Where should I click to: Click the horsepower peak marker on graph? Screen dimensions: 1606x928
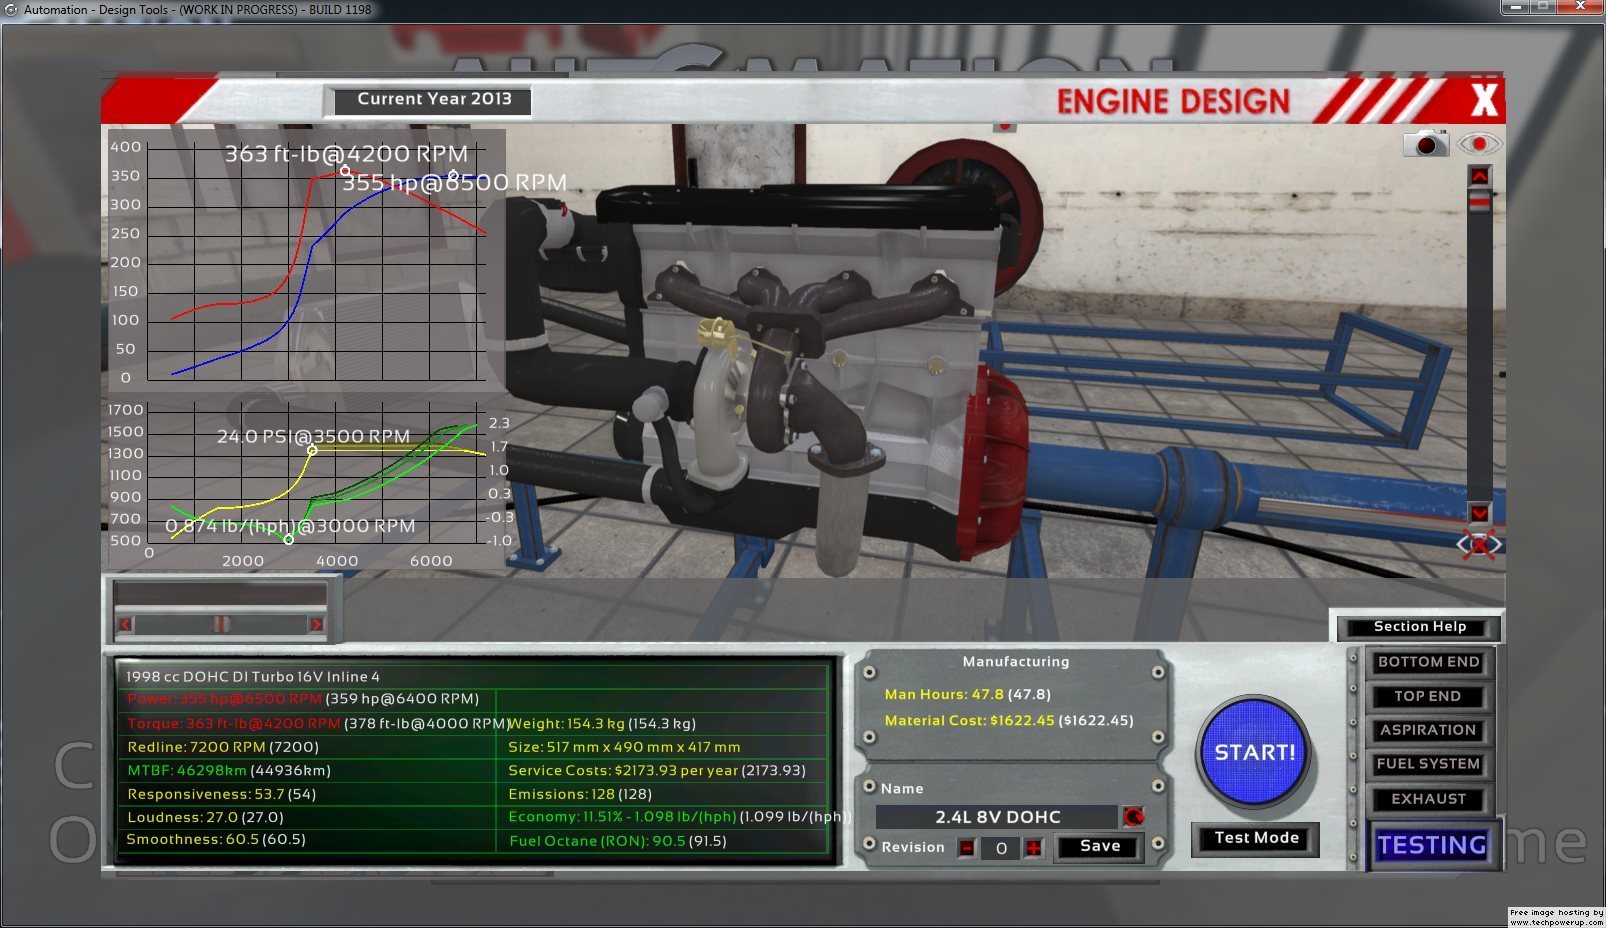tap(453, 176)
